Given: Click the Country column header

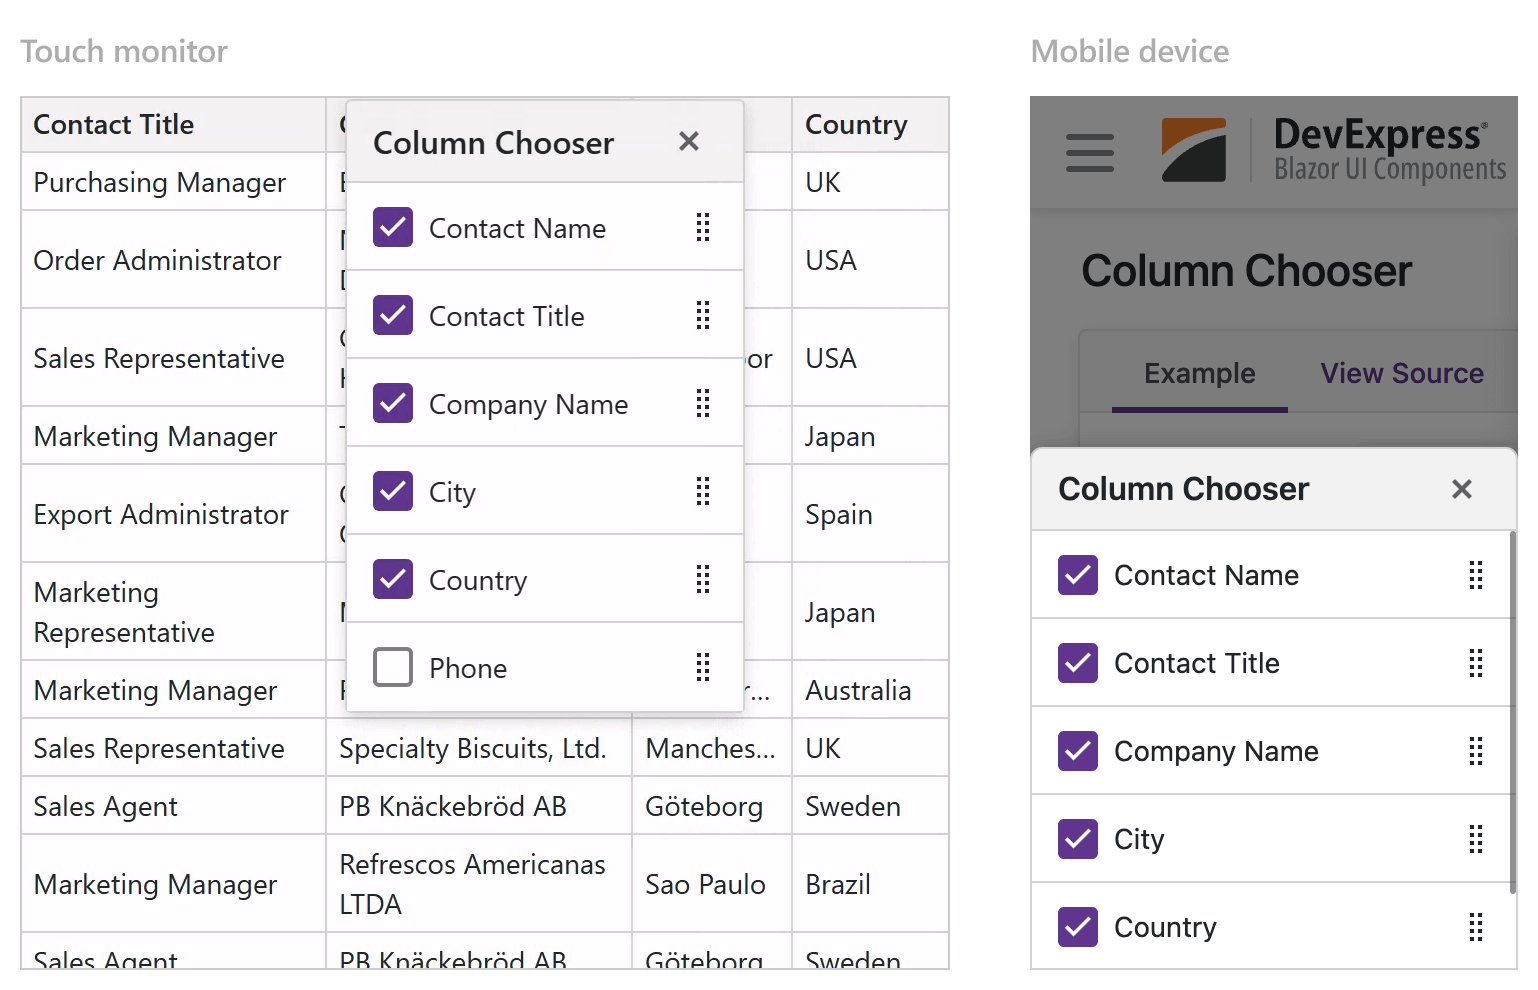Looking at the screenshot, I should tap(856, 124).
